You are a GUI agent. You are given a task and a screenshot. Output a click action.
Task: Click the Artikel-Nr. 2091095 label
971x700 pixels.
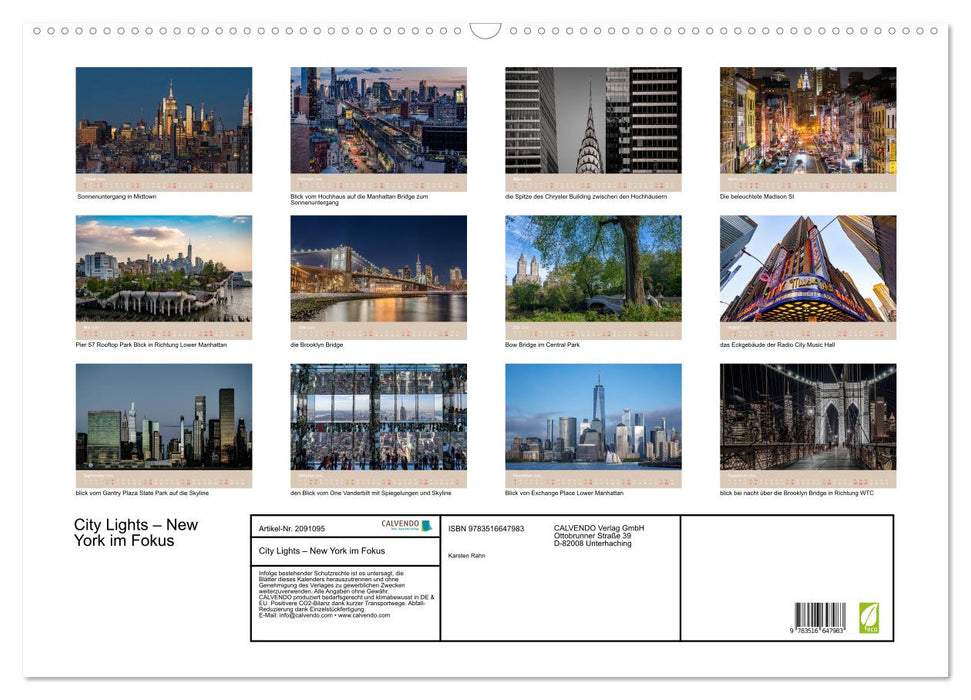[x=292, y=529]
